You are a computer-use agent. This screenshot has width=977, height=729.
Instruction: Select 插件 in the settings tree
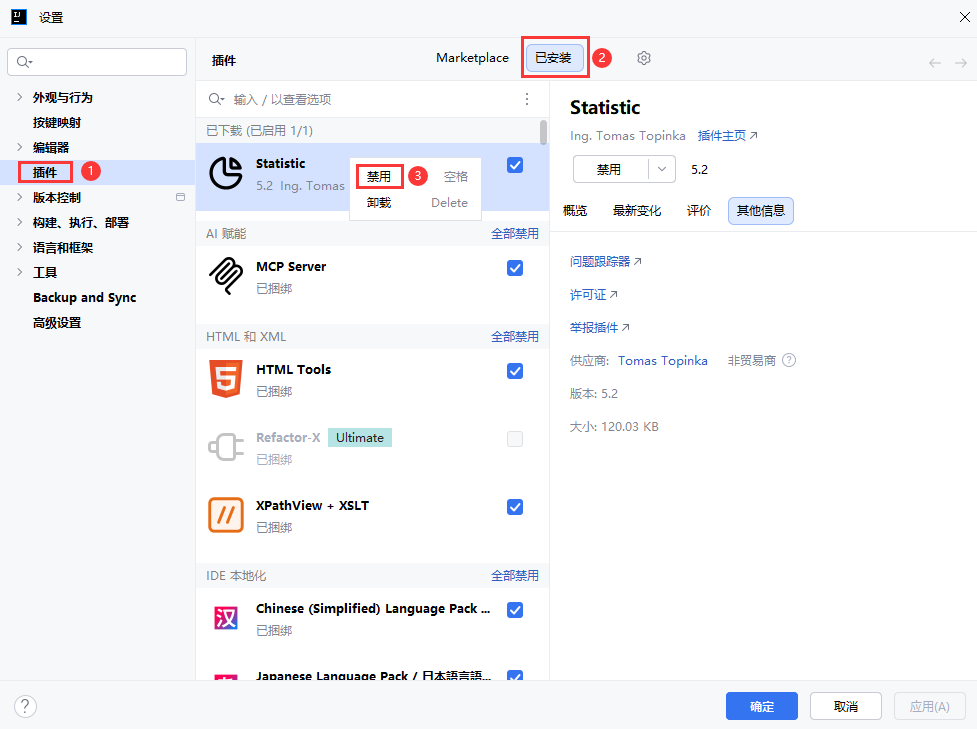coord(45,172)
